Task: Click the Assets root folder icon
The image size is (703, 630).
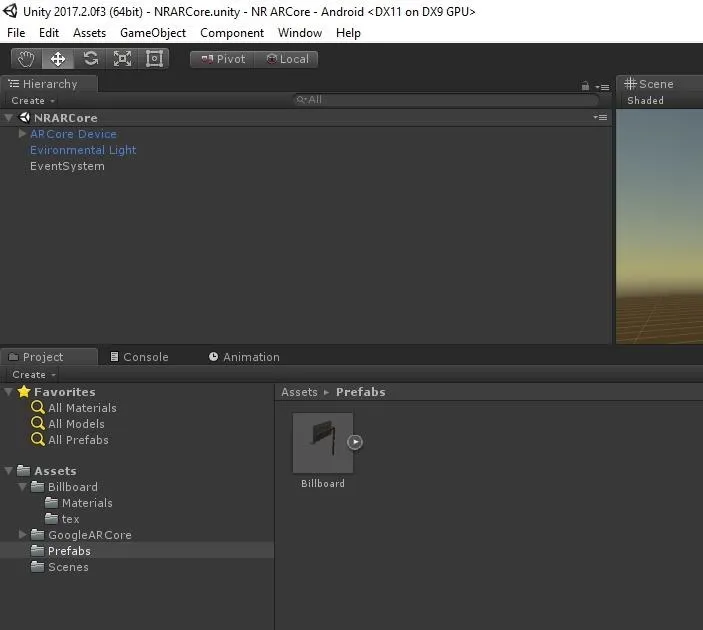Action: point(23,470)
